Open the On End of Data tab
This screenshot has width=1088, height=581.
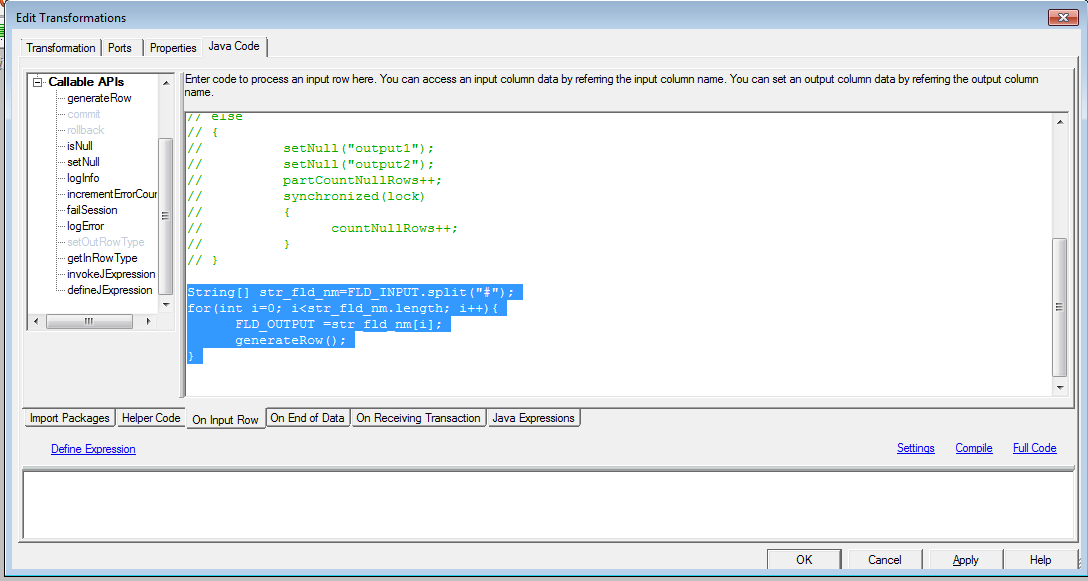[307, 418]
